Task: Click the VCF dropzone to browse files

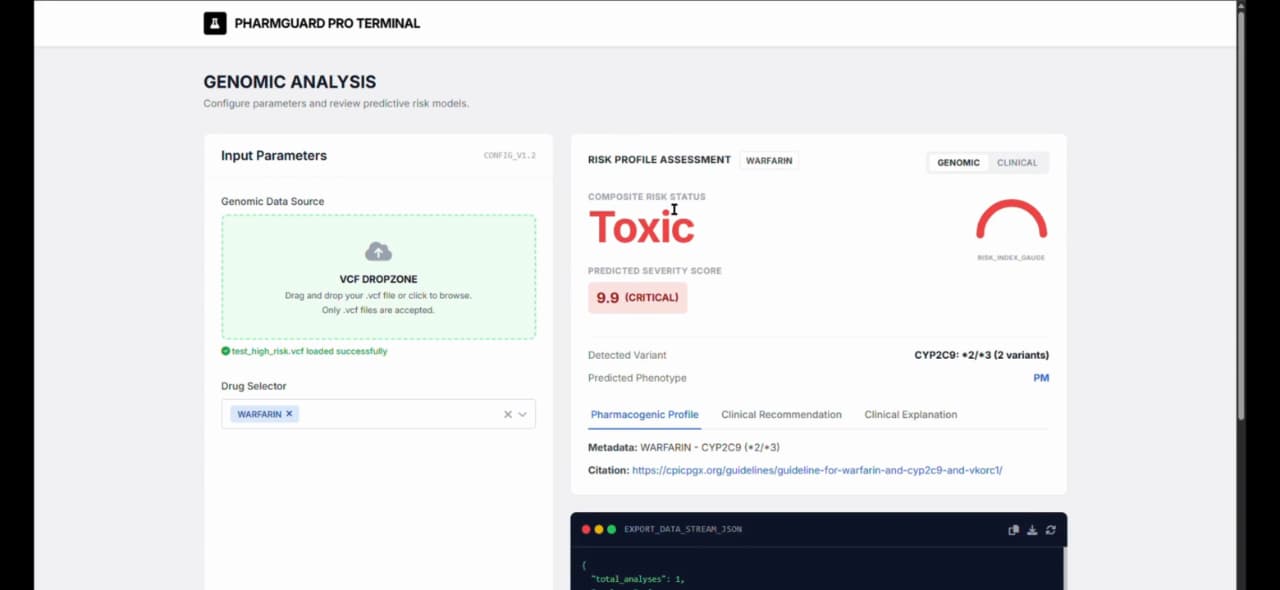Action: (x=378, y=290)
